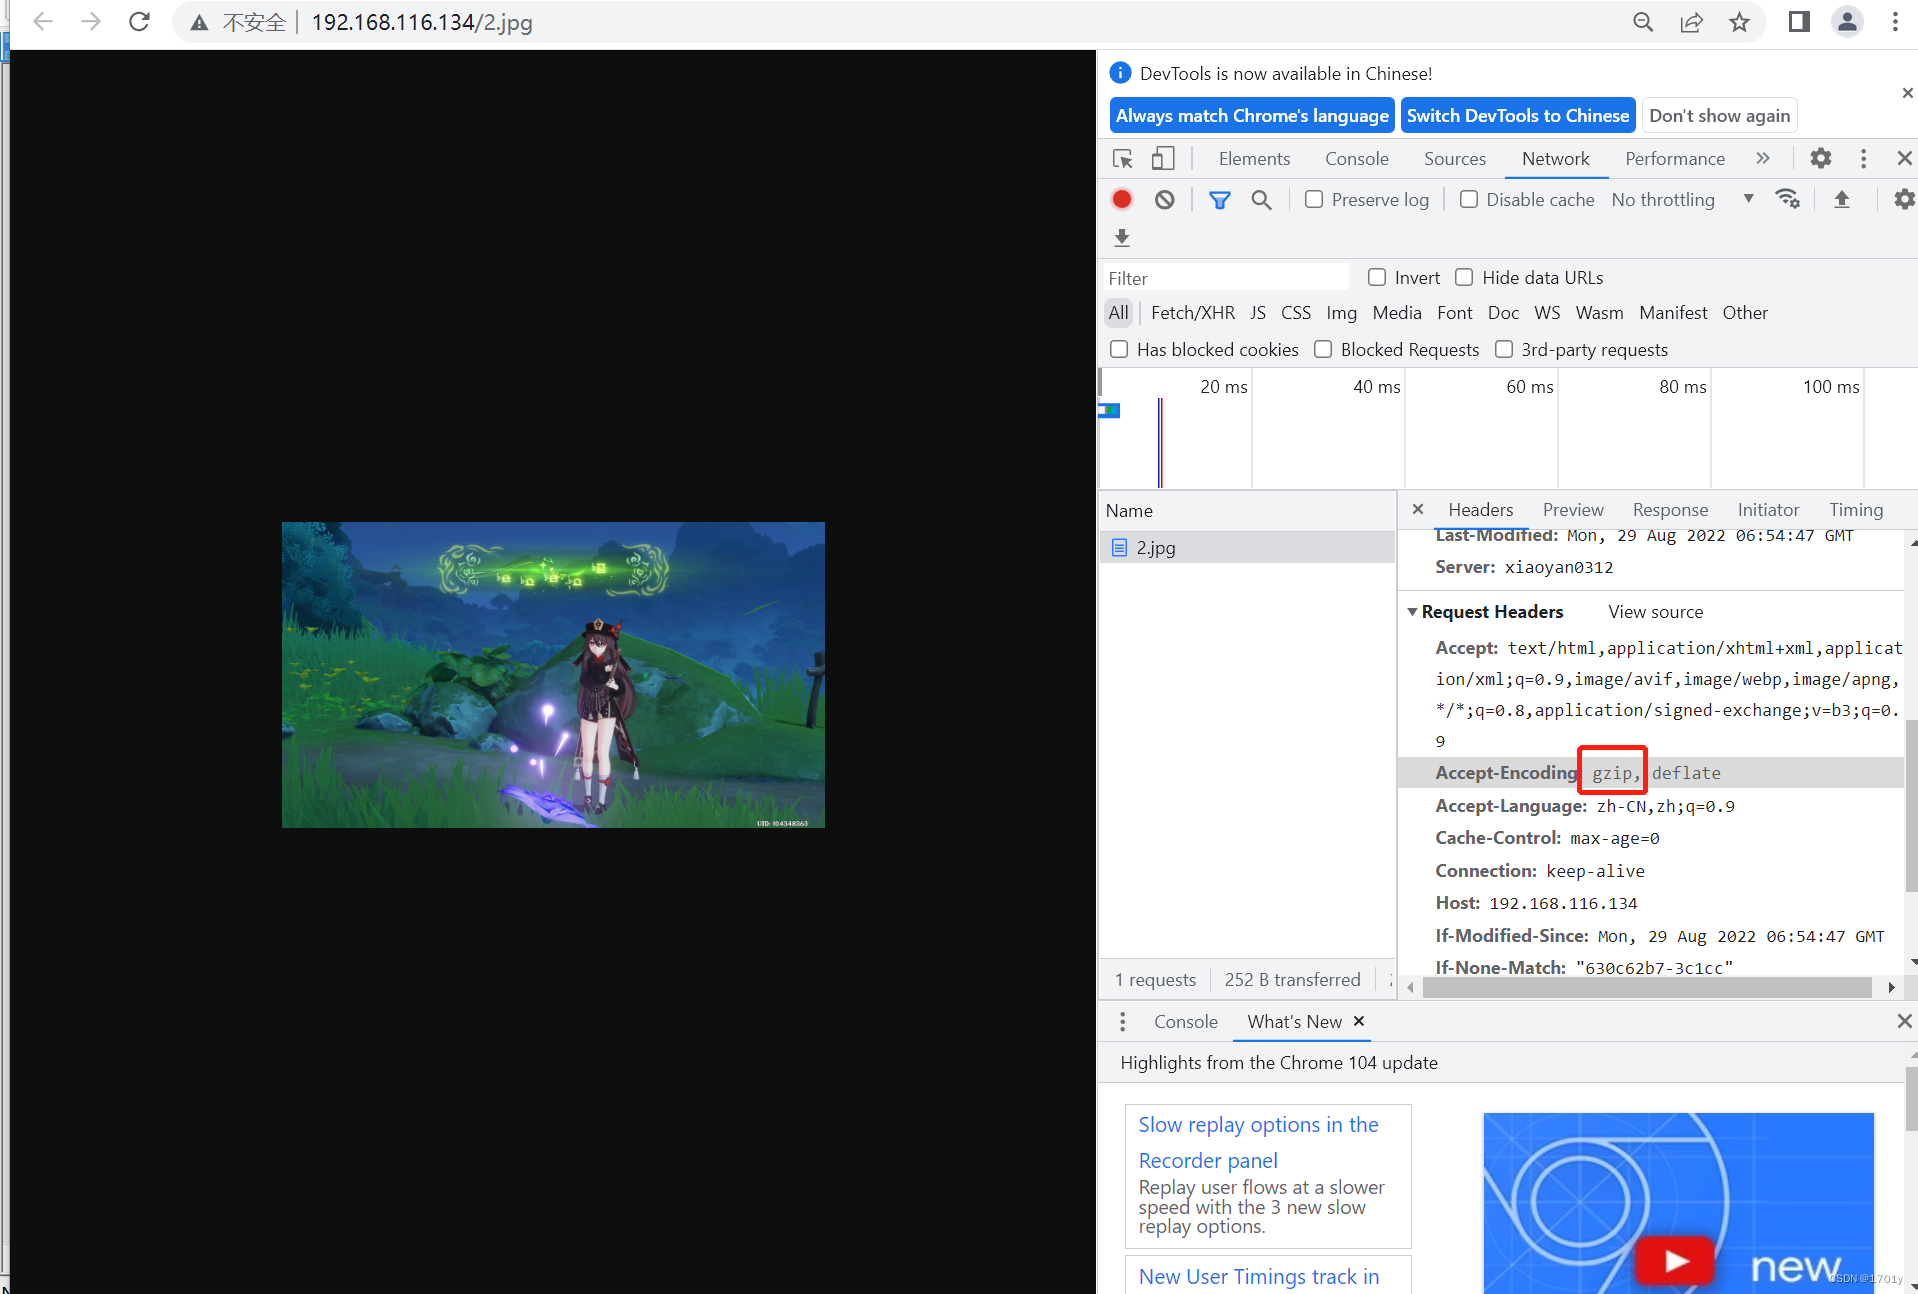Image resolution: width=1918 pixels, height=1294 pixels.
Task: Show more DevTools tabs chevron
Action: point(1763,159)
